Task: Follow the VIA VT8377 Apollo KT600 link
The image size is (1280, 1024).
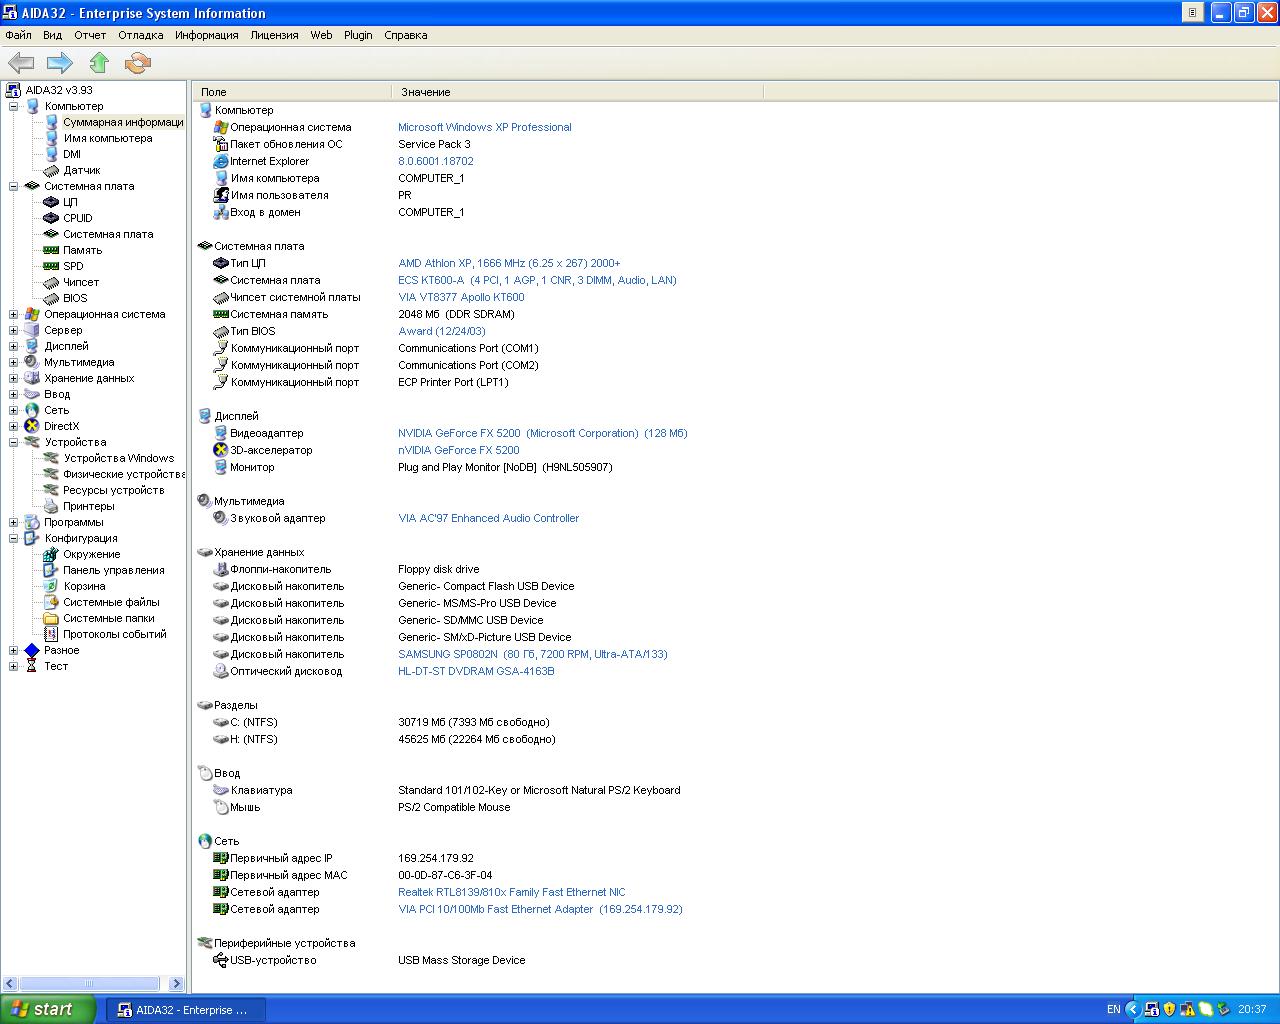Action: click(x=461, y=297)
